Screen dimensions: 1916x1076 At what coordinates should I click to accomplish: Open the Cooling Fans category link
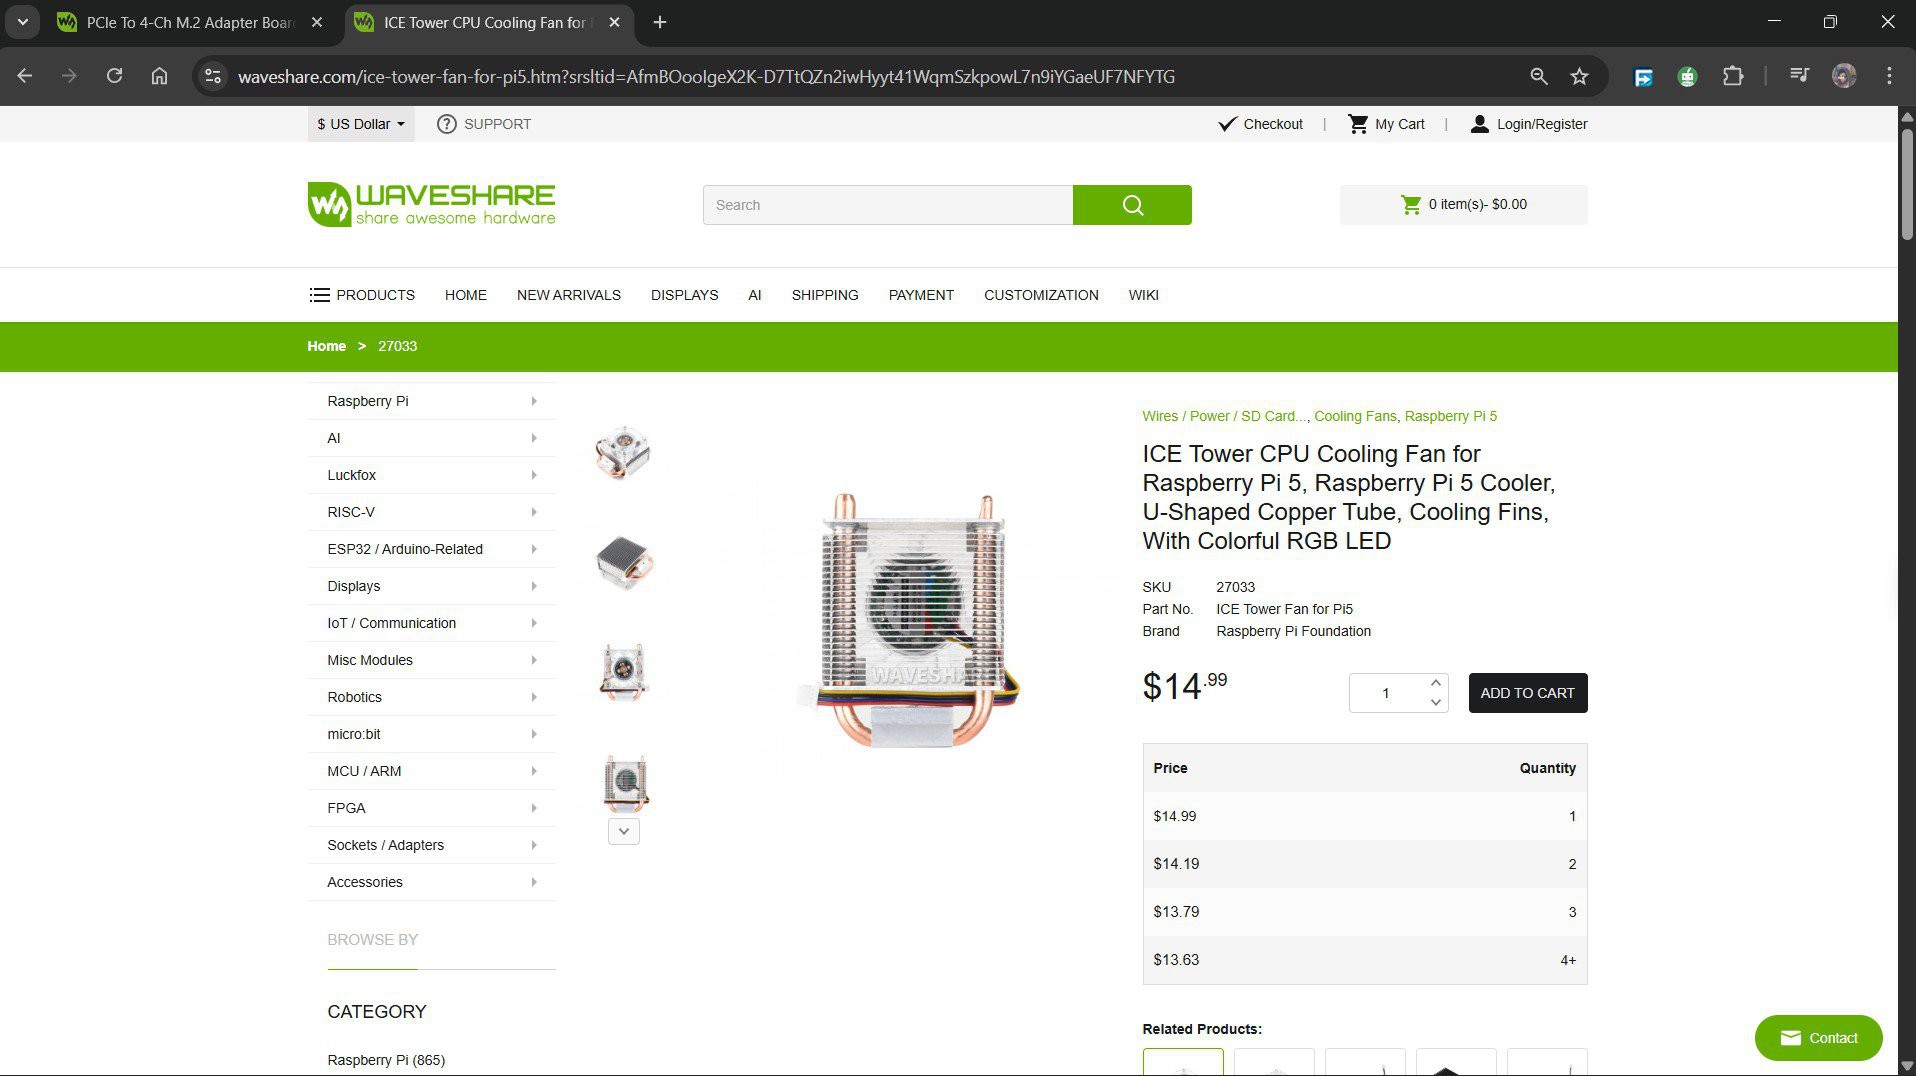1354,416
